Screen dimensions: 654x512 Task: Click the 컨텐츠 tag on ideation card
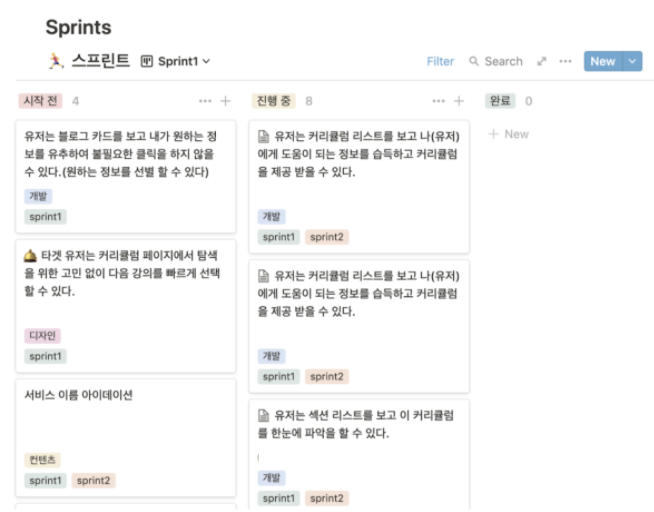click(x=43, y=460)
